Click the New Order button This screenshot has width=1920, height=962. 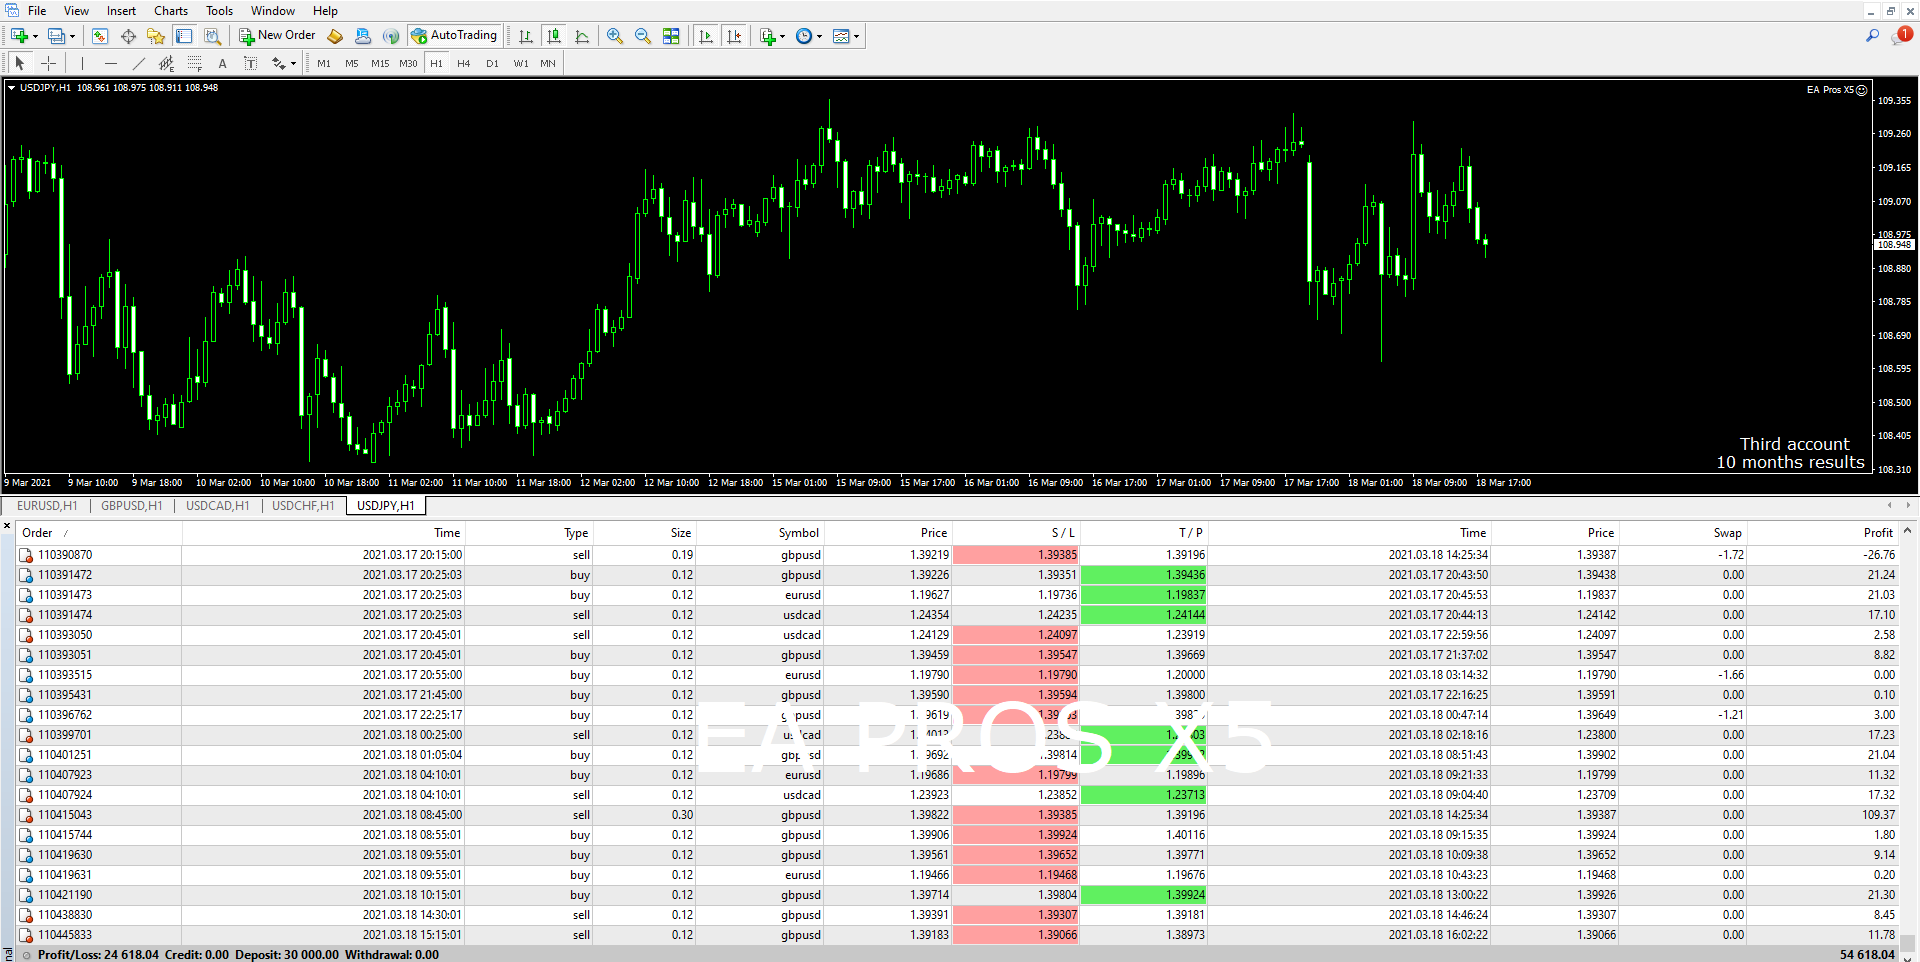coord(277,36)
